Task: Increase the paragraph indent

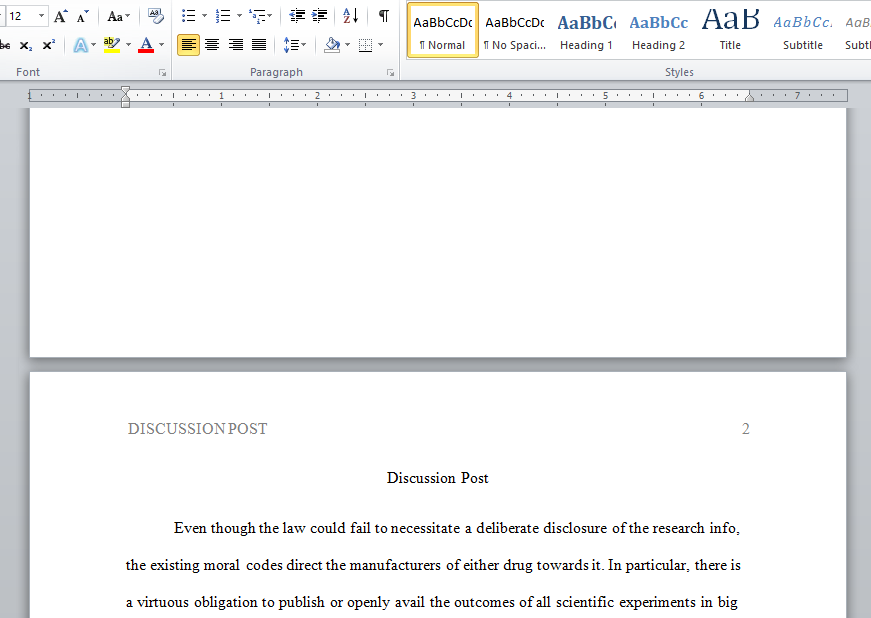Action: [319, 16]
